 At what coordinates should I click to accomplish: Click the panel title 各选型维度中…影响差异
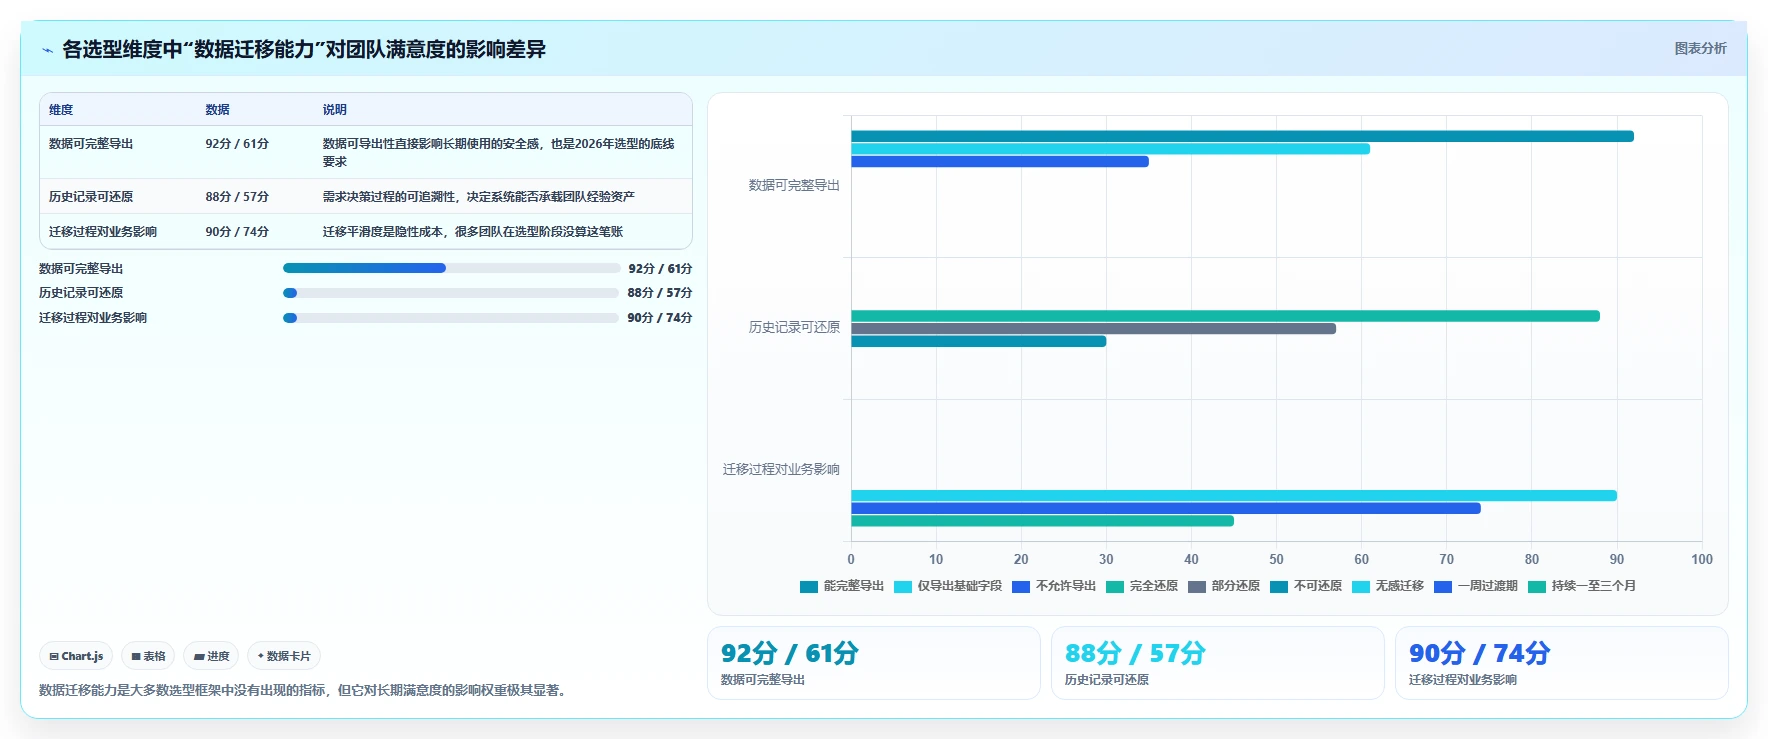(x=304, y=49)
